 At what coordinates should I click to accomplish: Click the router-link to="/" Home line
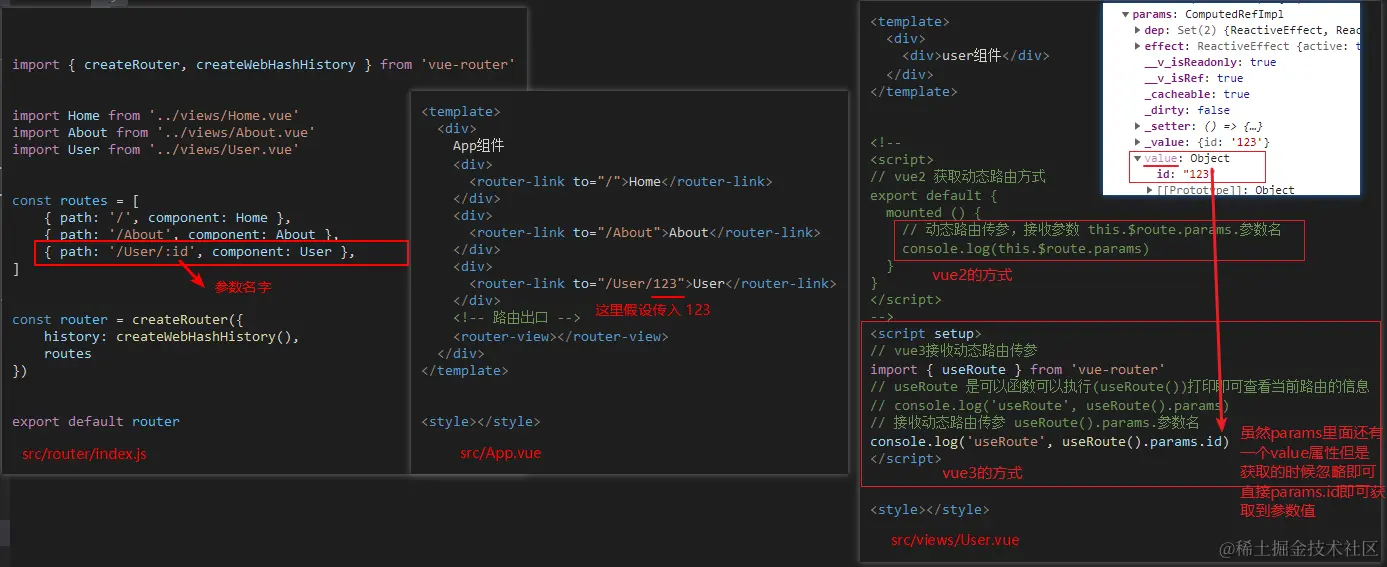620,181
